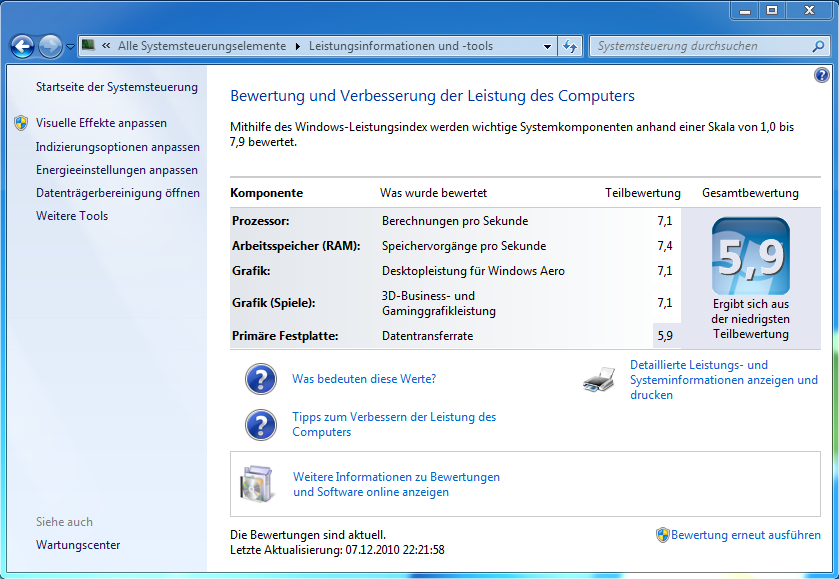
Task: Click the double chevron at breadcrumb start
Action: tap(106, 45)
